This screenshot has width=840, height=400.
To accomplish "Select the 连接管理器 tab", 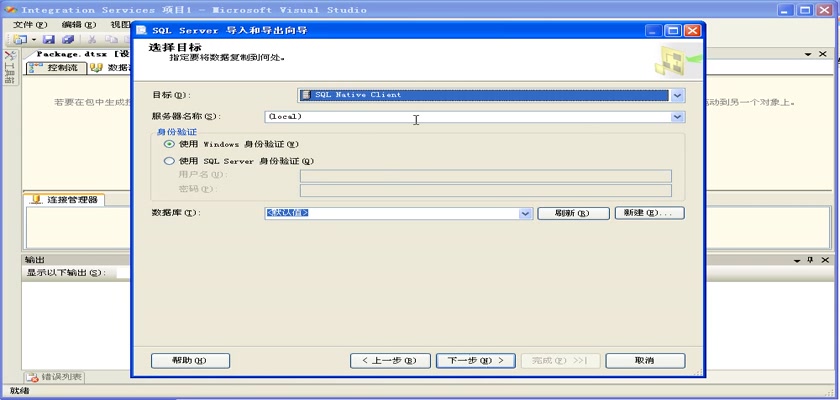I will 64,200.
